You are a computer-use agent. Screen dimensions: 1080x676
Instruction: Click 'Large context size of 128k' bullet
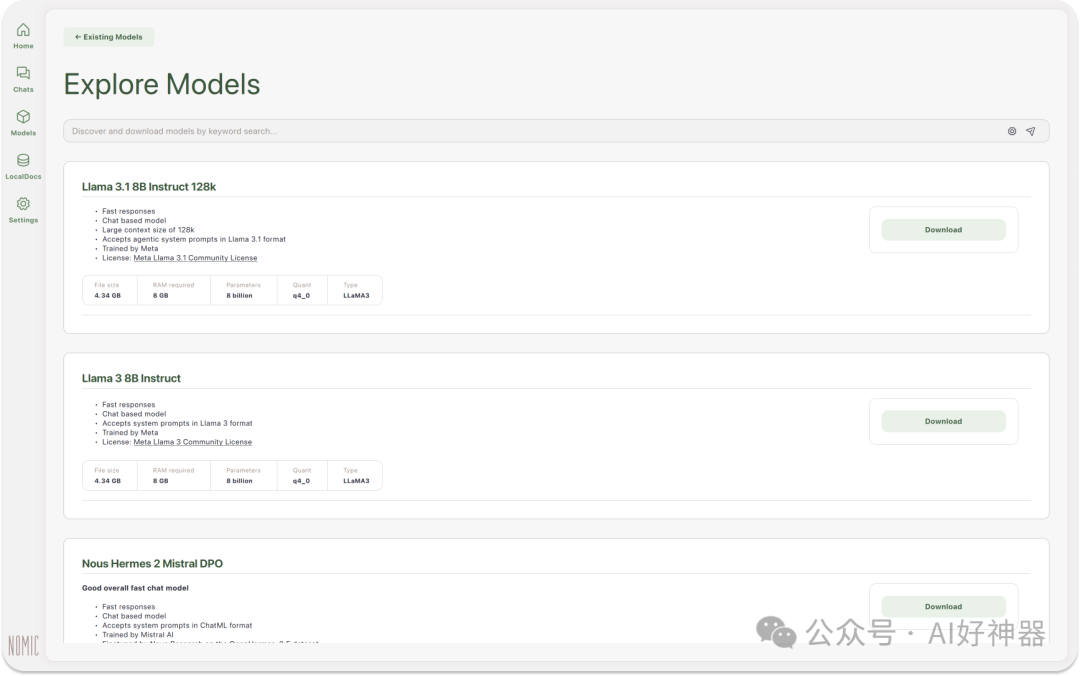tap(148, 230)
